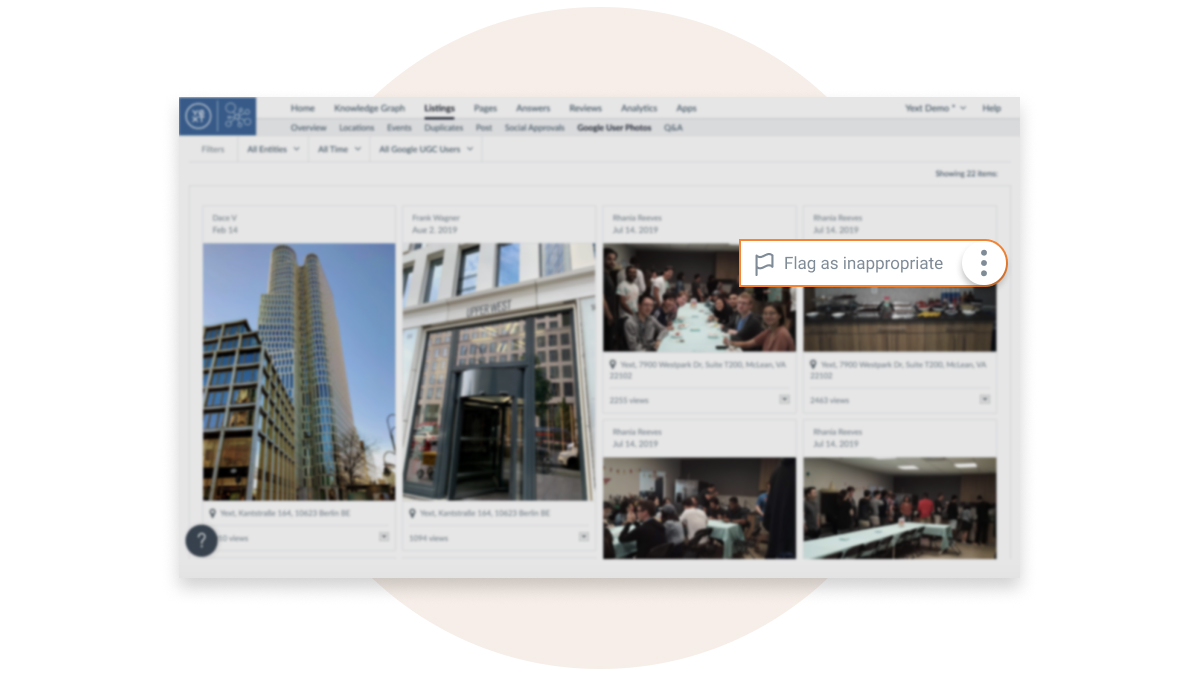Open the Duplicates sub-tab

(444, 128)
